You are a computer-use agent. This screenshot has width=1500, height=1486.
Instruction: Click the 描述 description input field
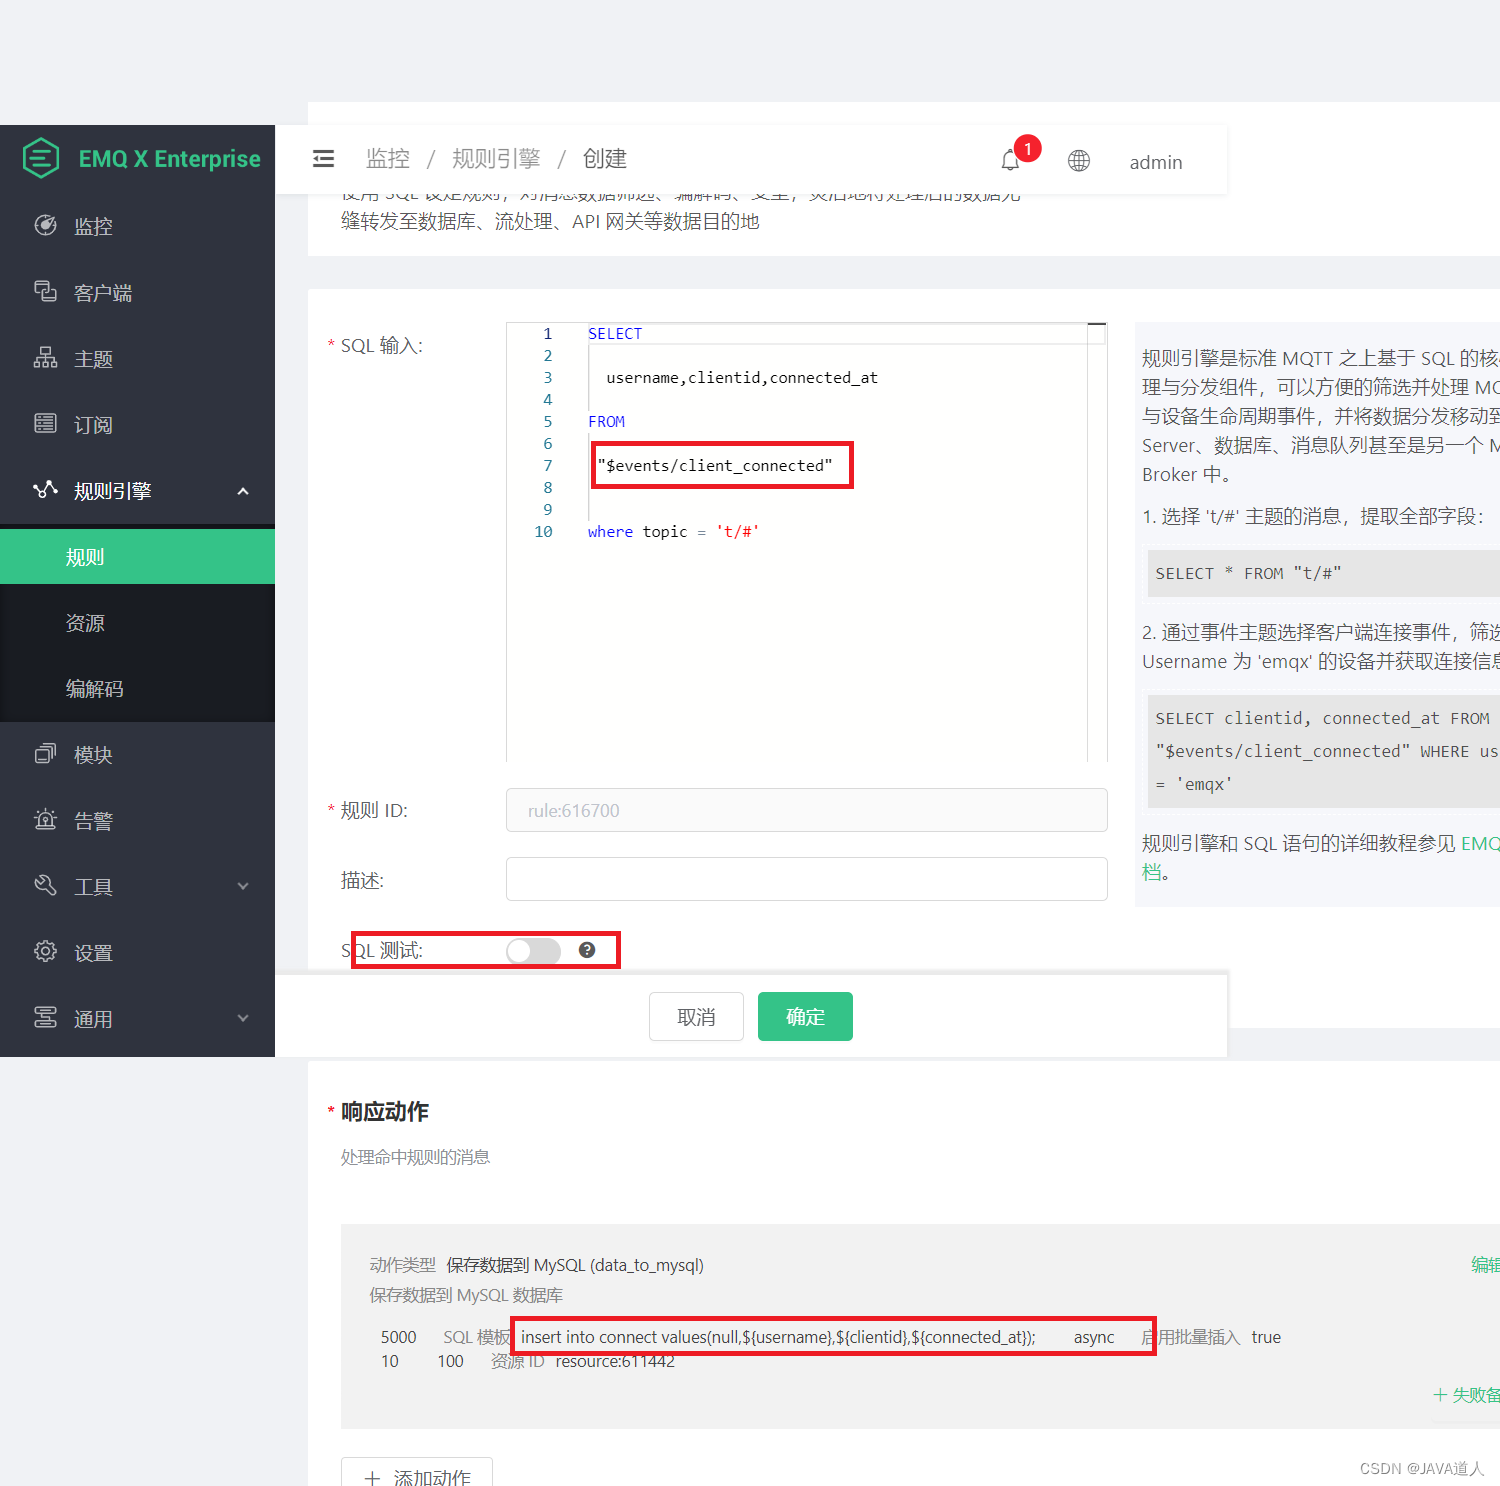tap(806, 879)
